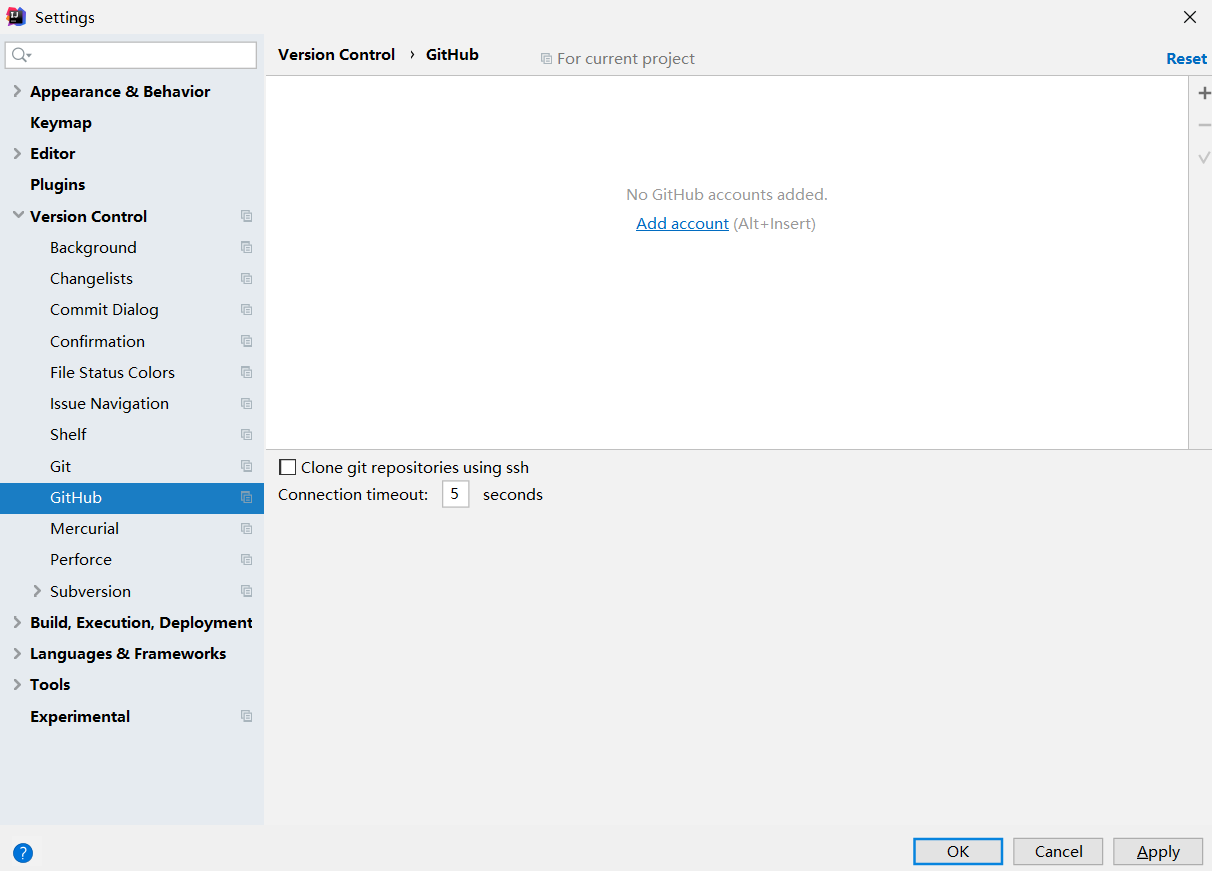The height and width of the screenshot is (871, 1212).
Task: Click the checkmark set default account icon
Action: point(1204,157)
